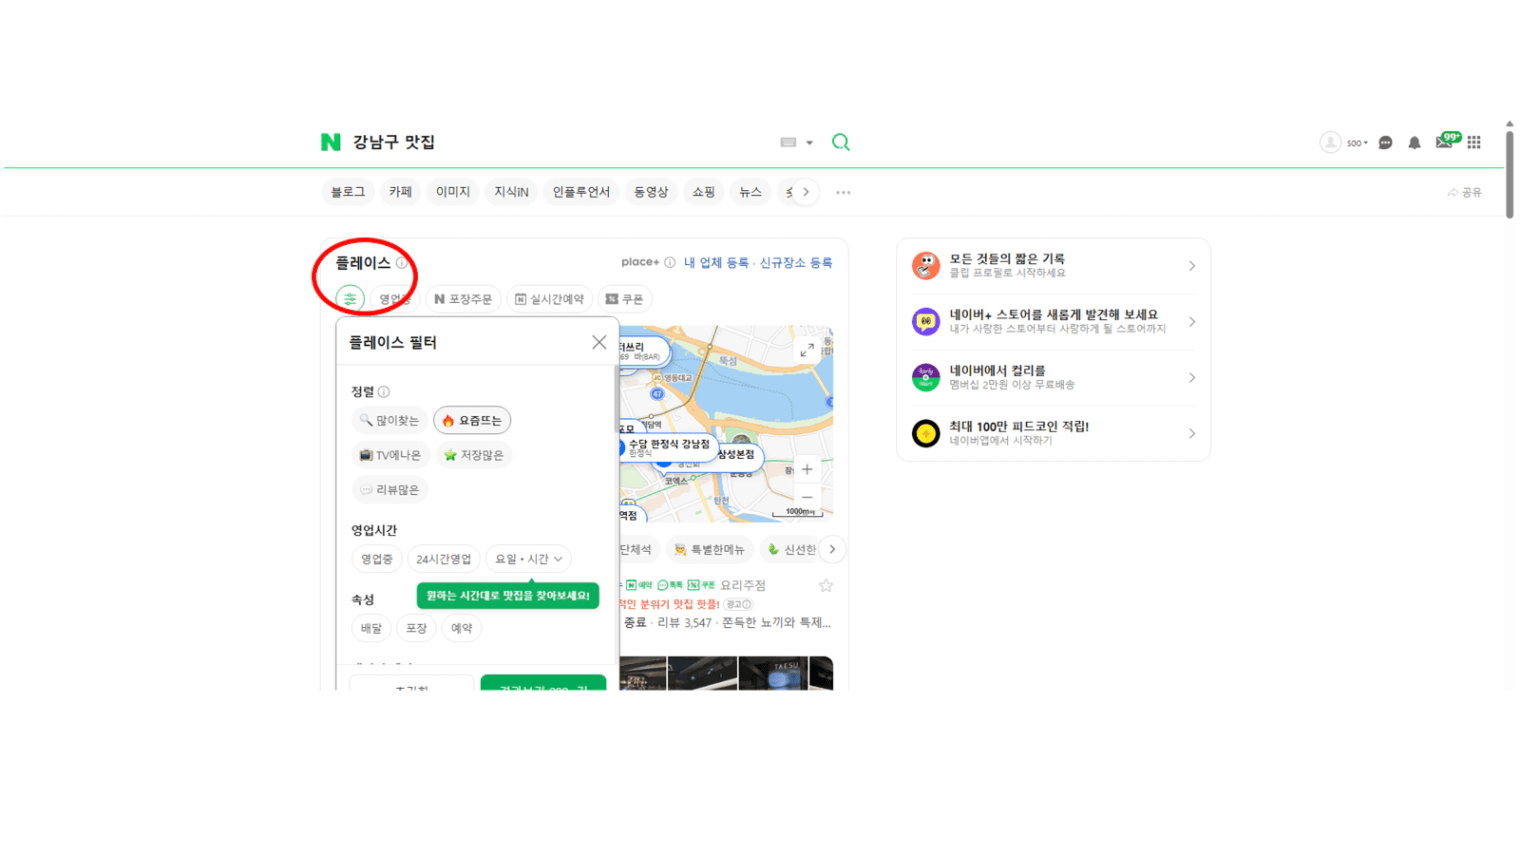Click the 공유 share button

pyautogui.click(x=1464, y=192)
